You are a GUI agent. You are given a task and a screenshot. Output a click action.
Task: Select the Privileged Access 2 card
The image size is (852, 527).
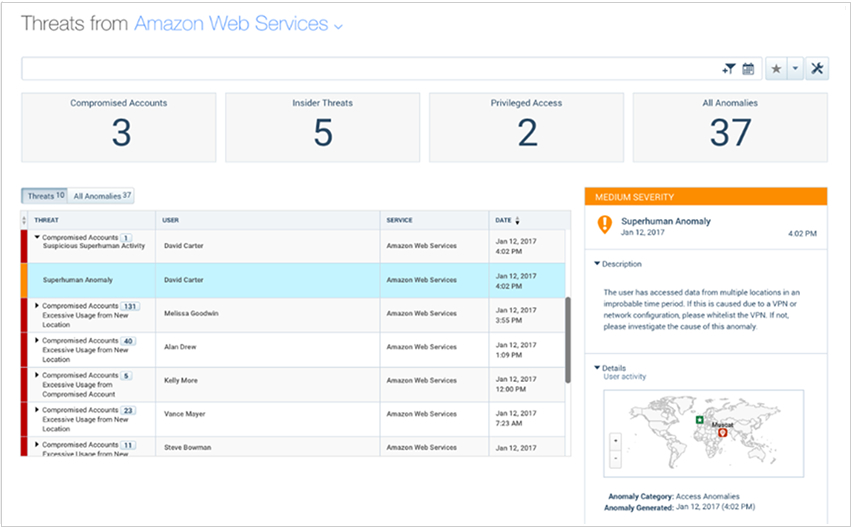pos(527,128)
